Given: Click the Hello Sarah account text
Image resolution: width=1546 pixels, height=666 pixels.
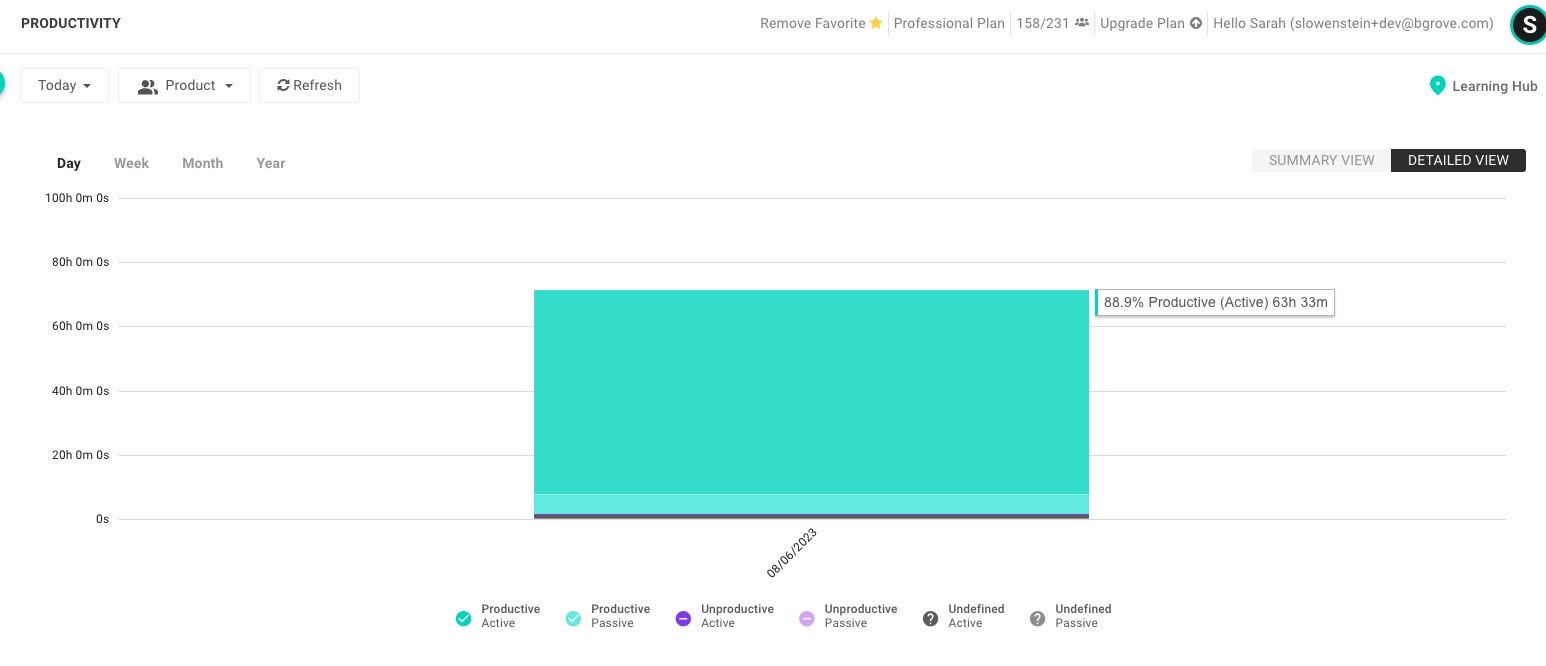Looking at the screenshot, I should (x=1353, y=23).
